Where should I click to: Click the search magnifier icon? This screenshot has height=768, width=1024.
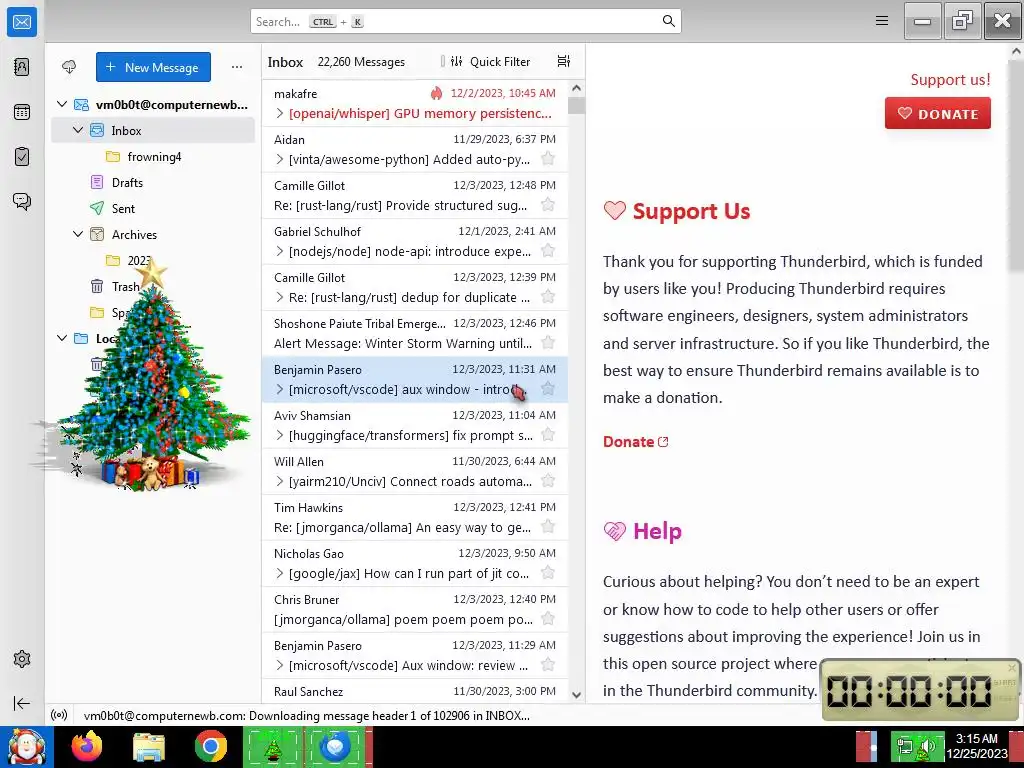(x=668, y=22)
